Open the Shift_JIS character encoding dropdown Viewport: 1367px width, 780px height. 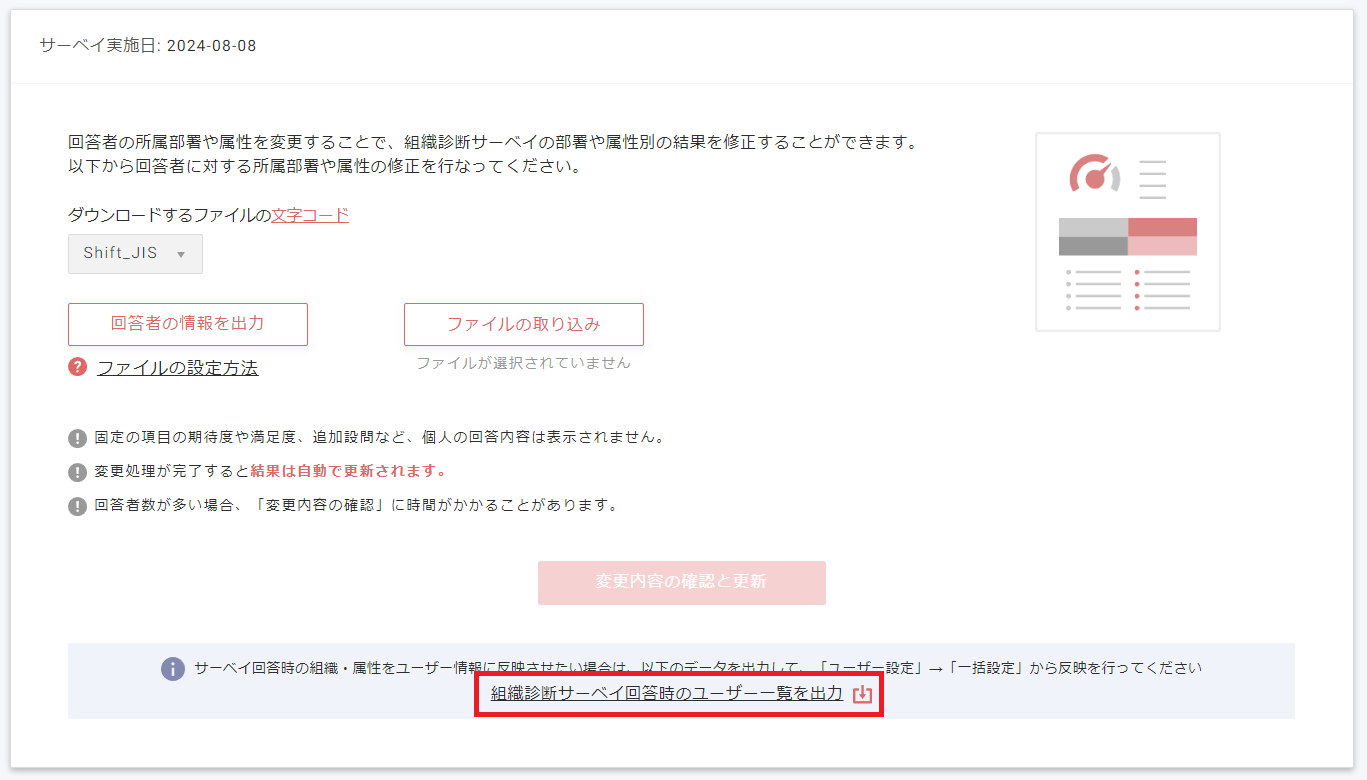[x=135, y=254]
